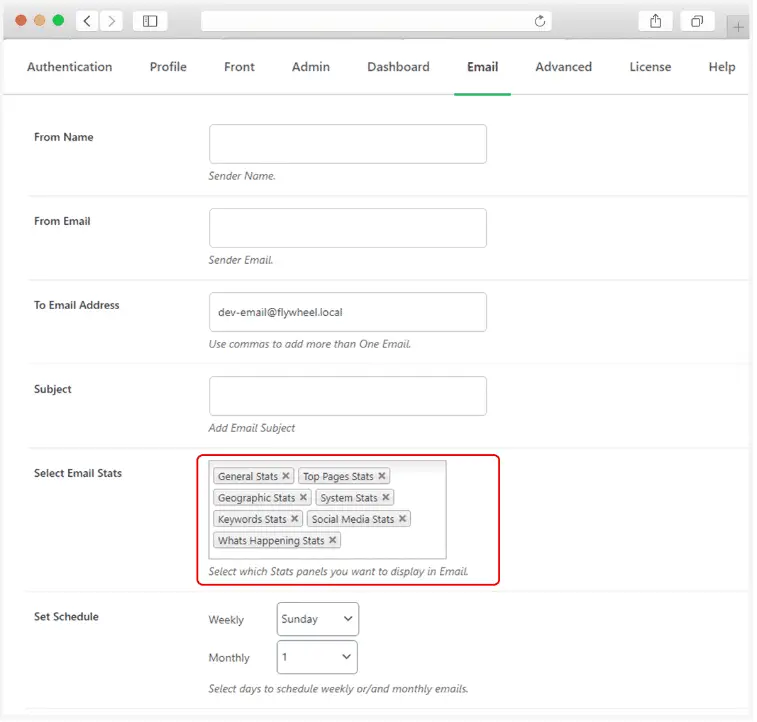
Task: Show all tabs overview icon
Action: click(697, 21)
